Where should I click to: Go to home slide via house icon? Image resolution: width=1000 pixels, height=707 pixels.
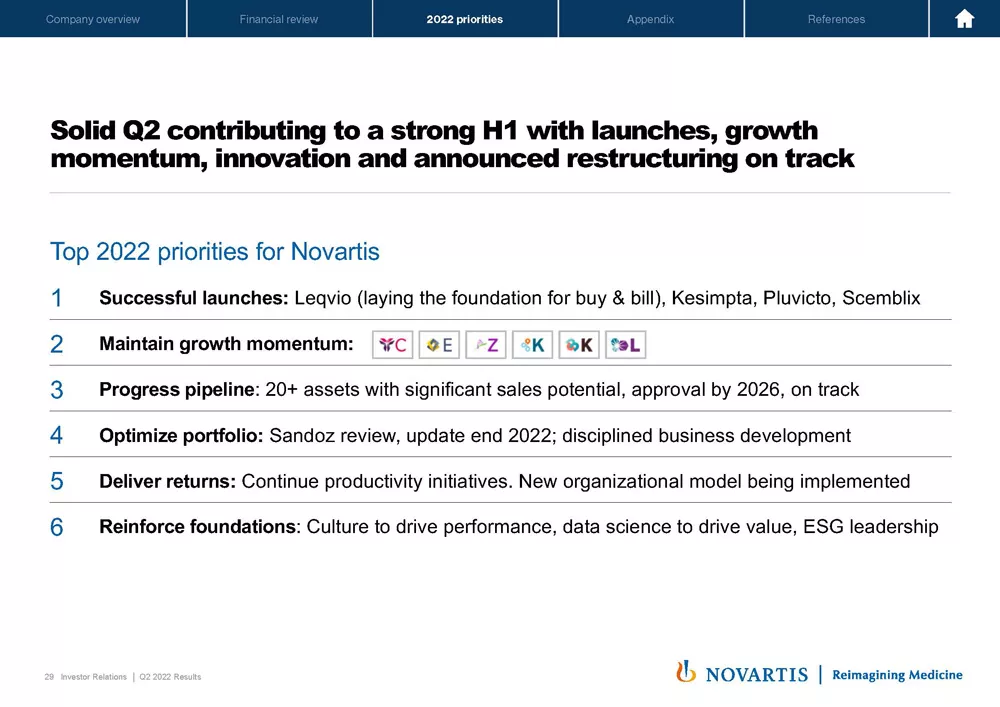pos(964,19)
